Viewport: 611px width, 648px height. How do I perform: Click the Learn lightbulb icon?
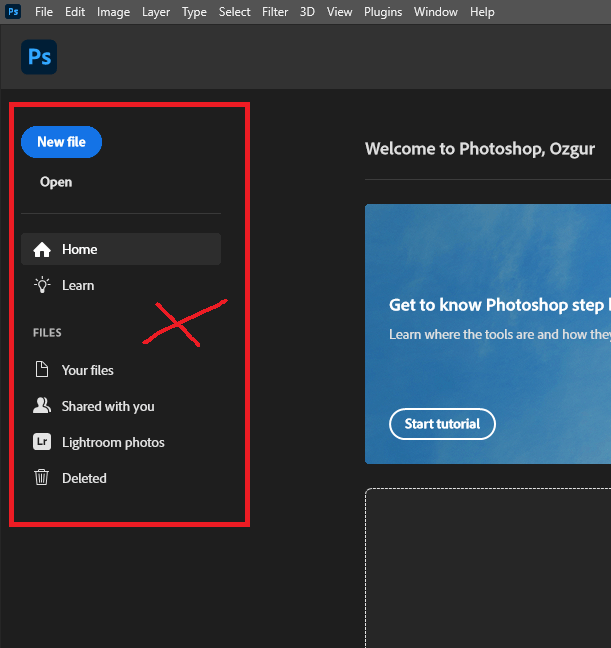(42, 286)
